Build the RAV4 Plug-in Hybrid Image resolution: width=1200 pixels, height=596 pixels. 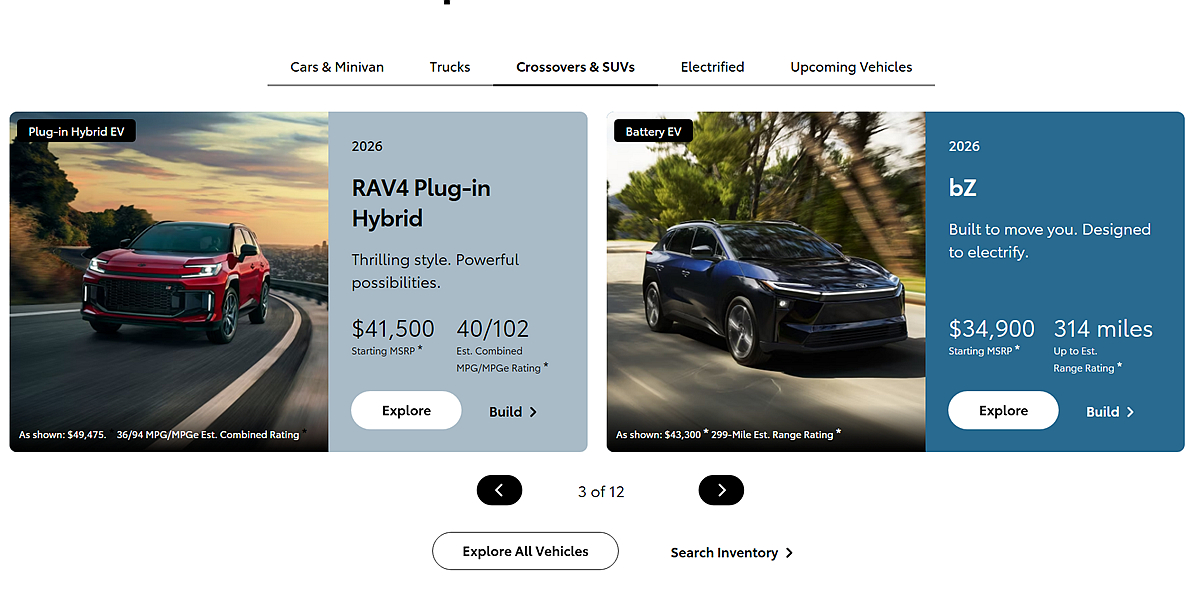coord(513,412)
